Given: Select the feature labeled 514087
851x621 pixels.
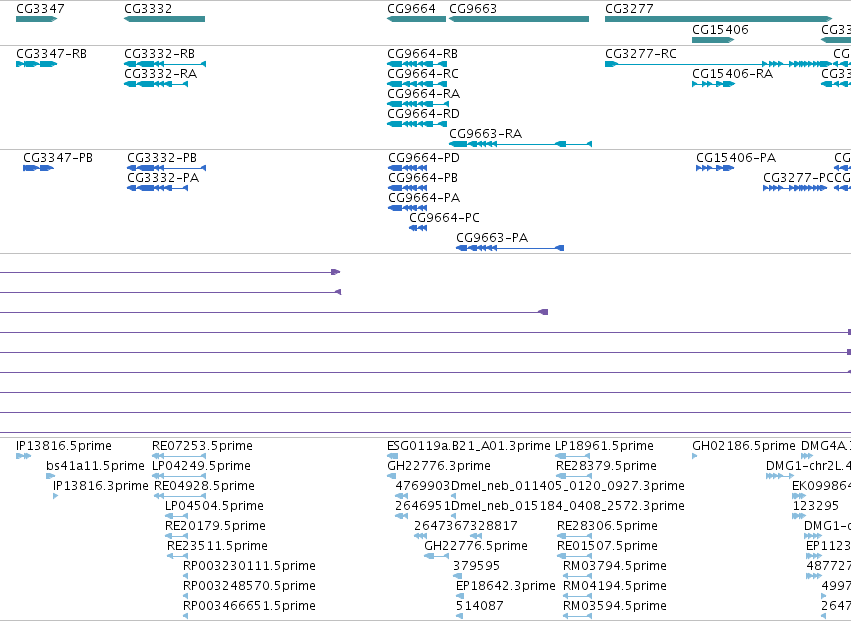Looking at the screenshot, I should click(x=479, y=606).
